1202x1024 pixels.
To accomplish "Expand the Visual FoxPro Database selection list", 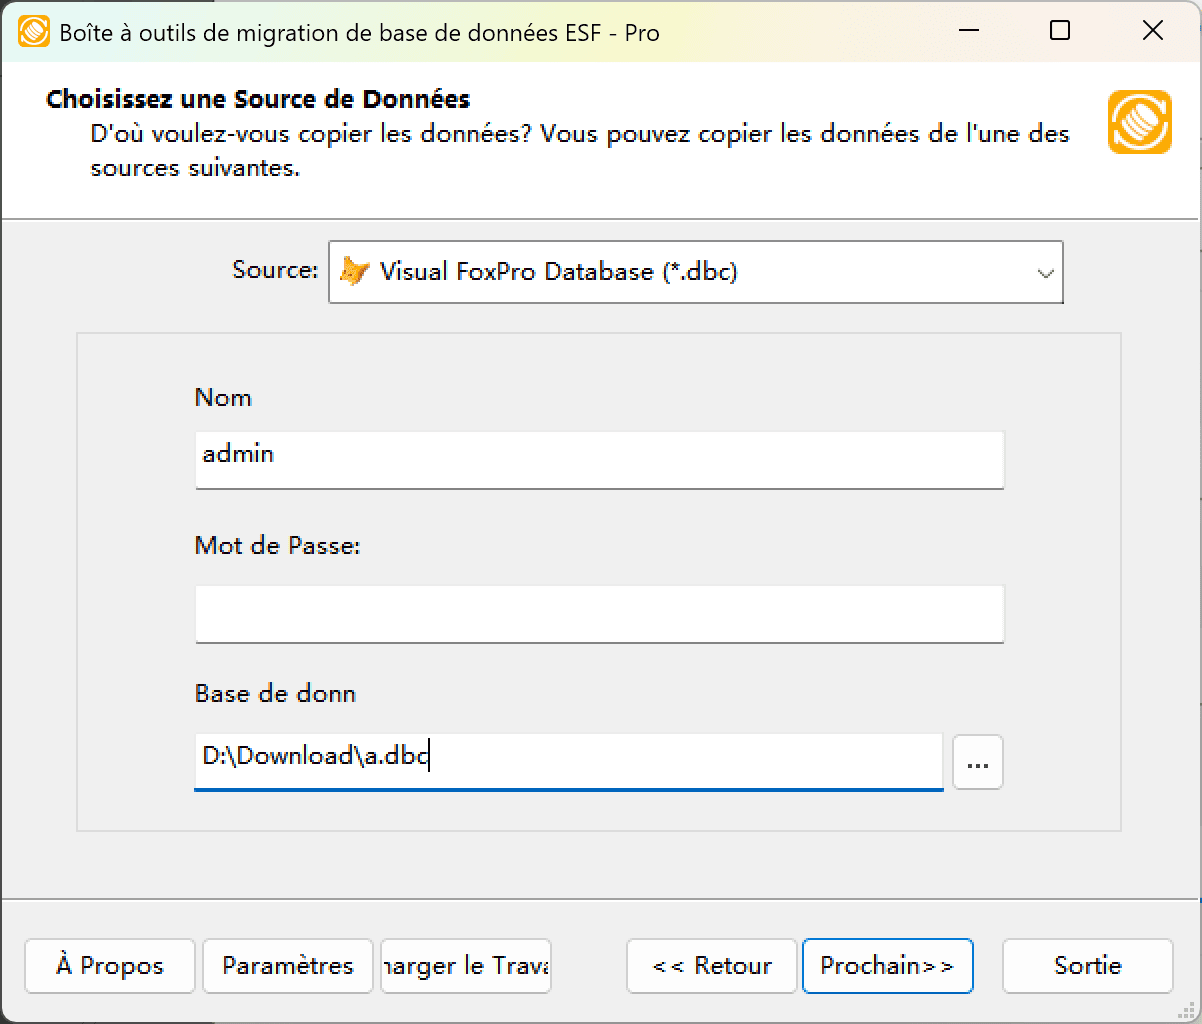I will 1043,272.
